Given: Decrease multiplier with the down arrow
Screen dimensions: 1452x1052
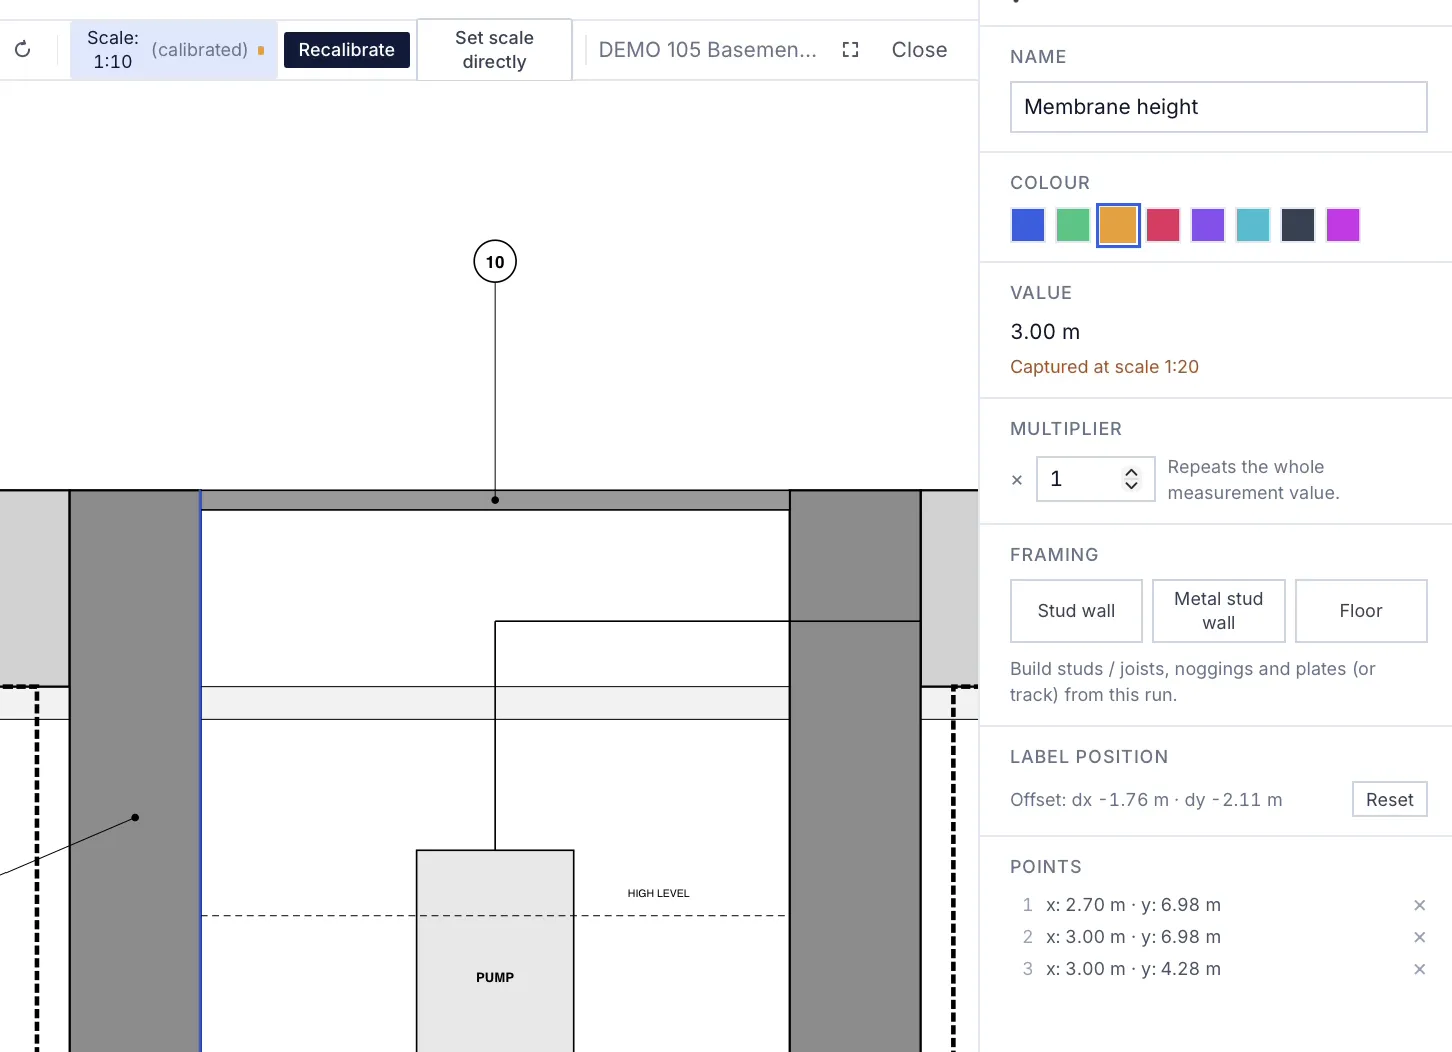Looking at the screenshot, I should pyautogui.click(x=1131, y=486).
